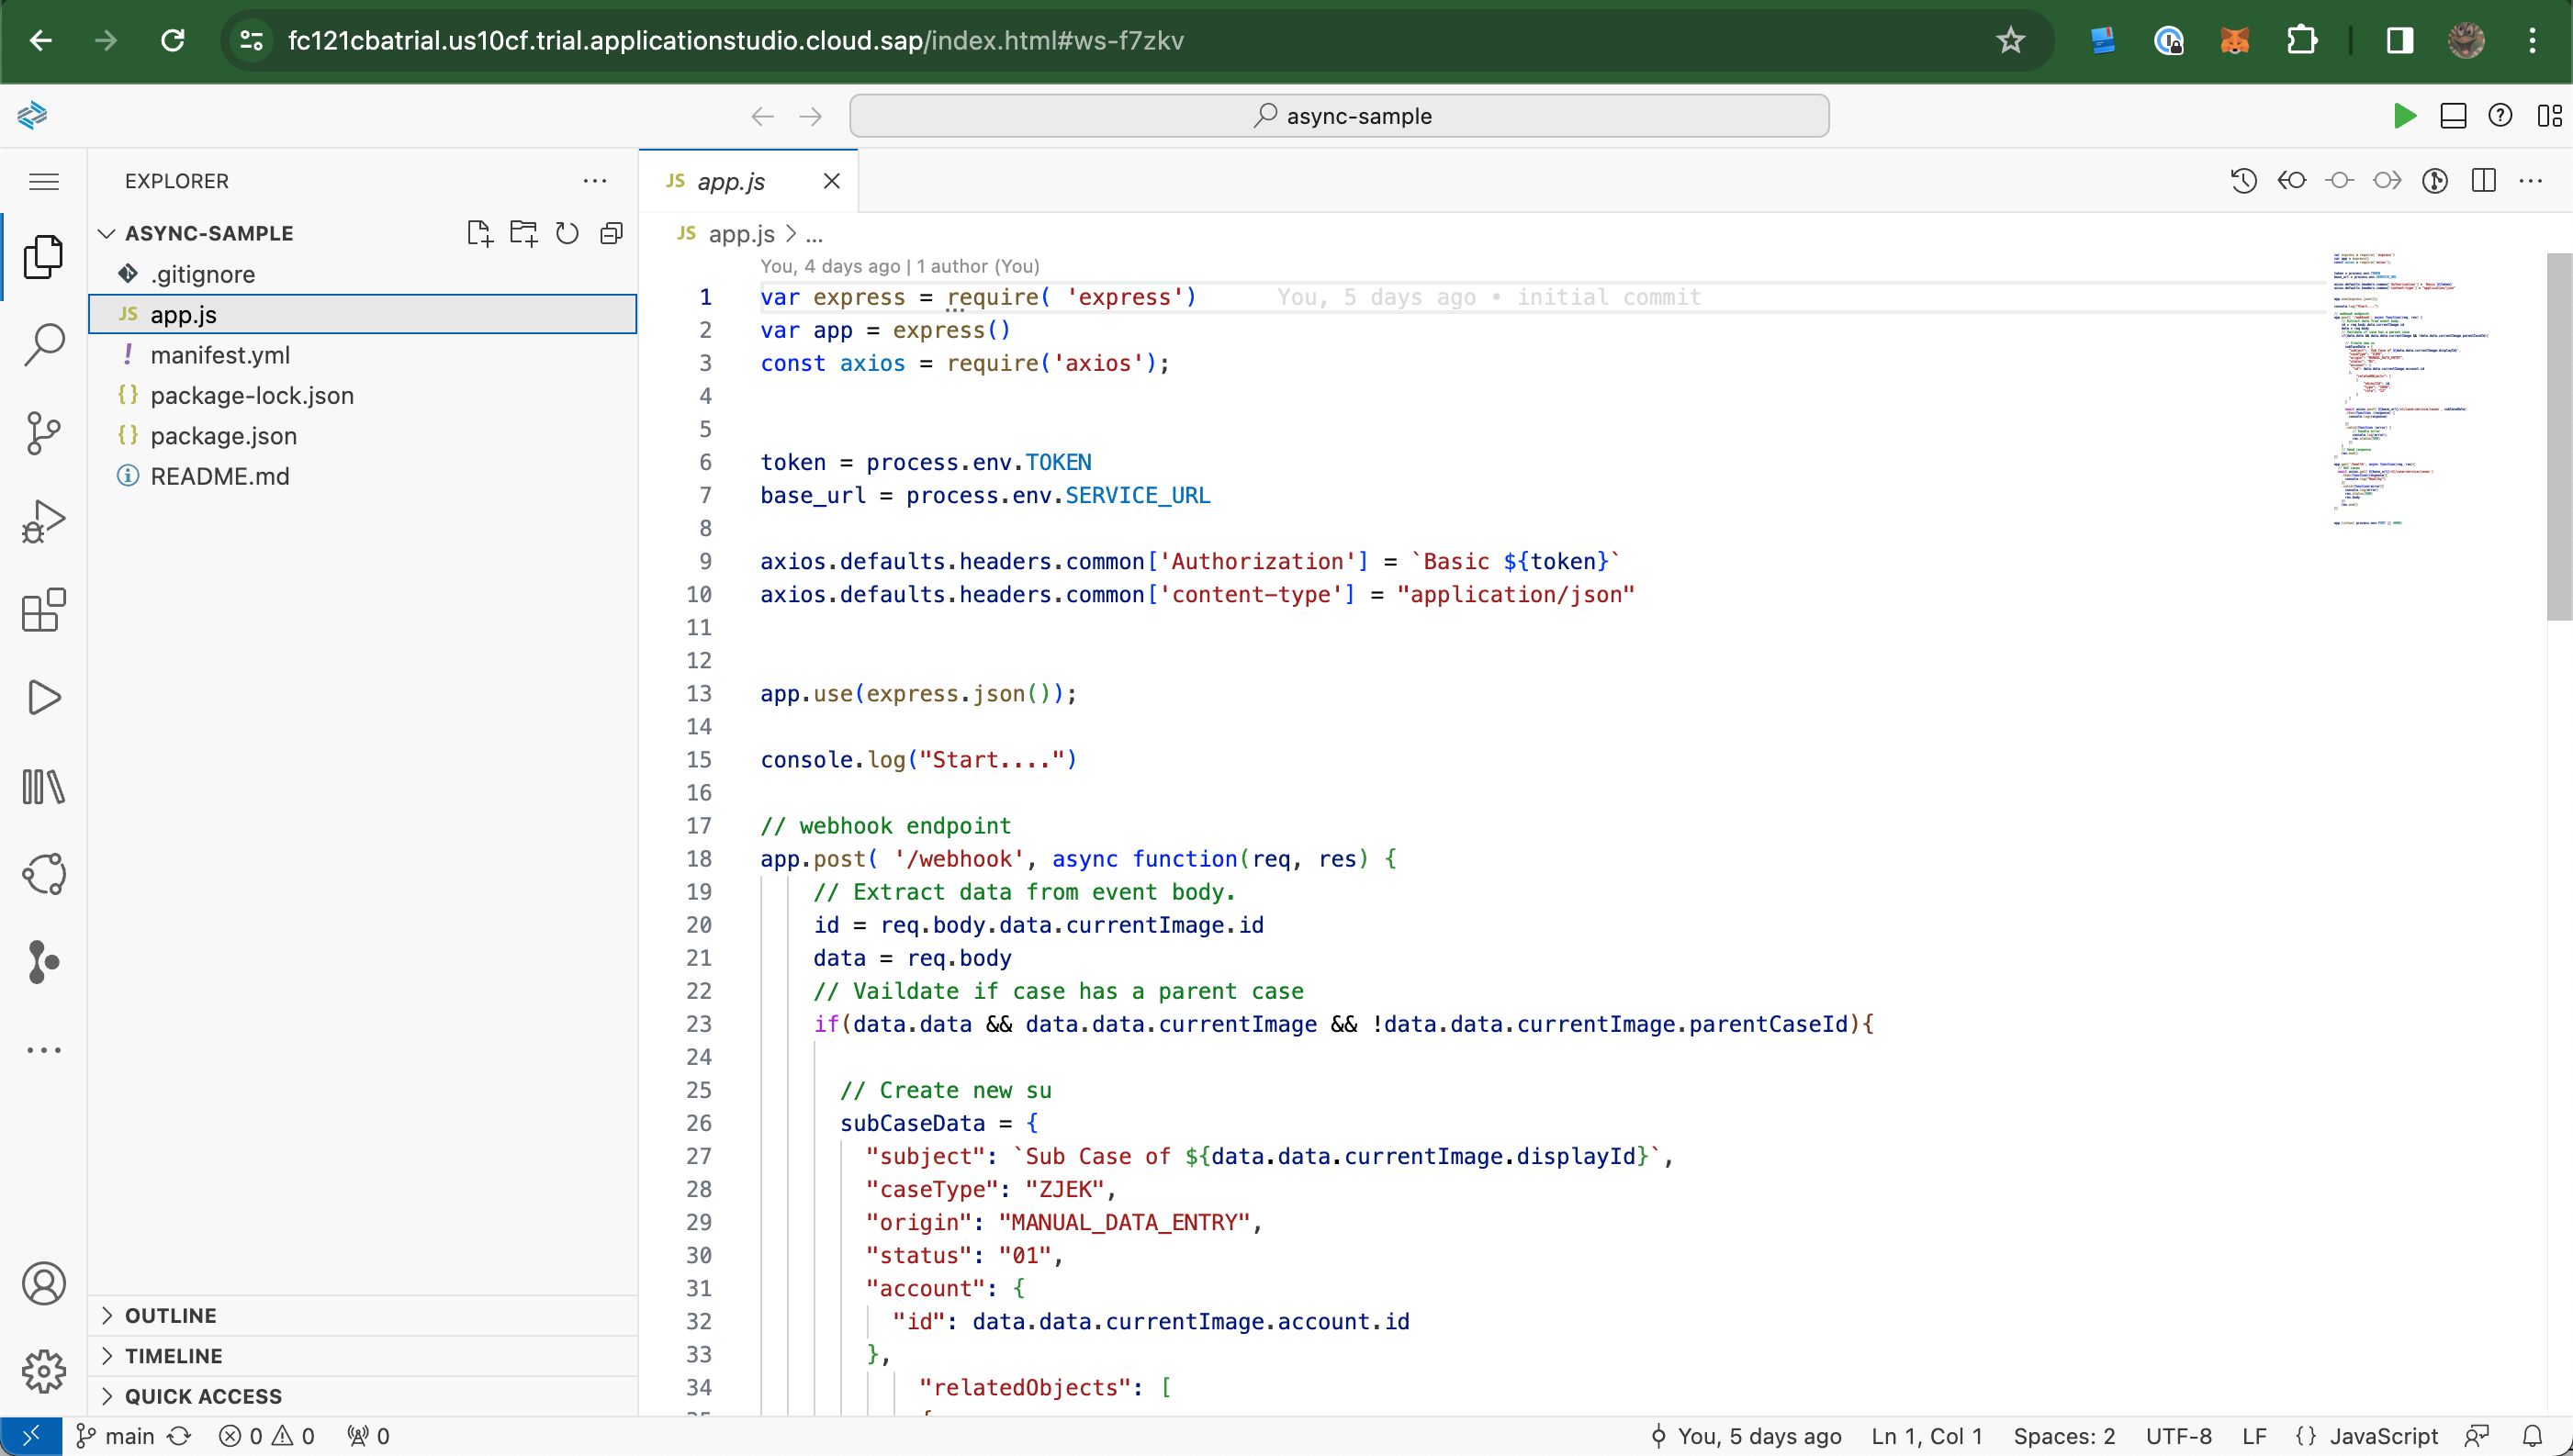This screenshot has width=2573, height=1456.
Task: Open next revision arrow icon in editor toolbar
Action: [x=2387, y=180]
